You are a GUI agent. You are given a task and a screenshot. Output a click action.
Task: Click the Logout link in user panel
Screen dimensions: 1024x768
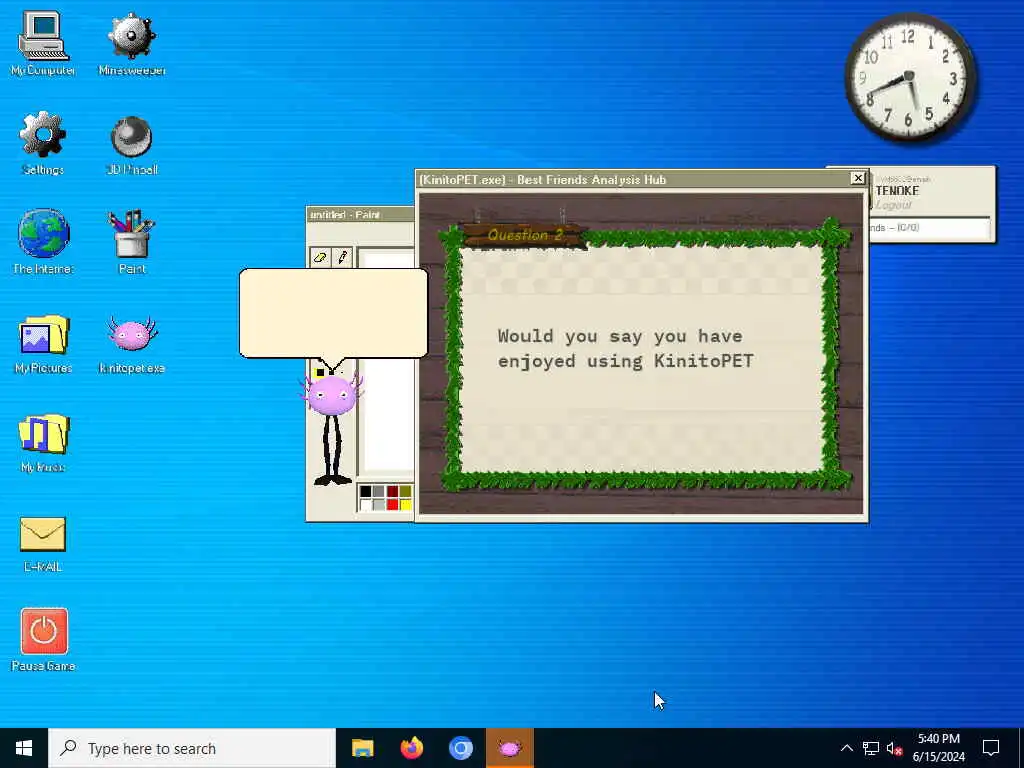(893, 205)
